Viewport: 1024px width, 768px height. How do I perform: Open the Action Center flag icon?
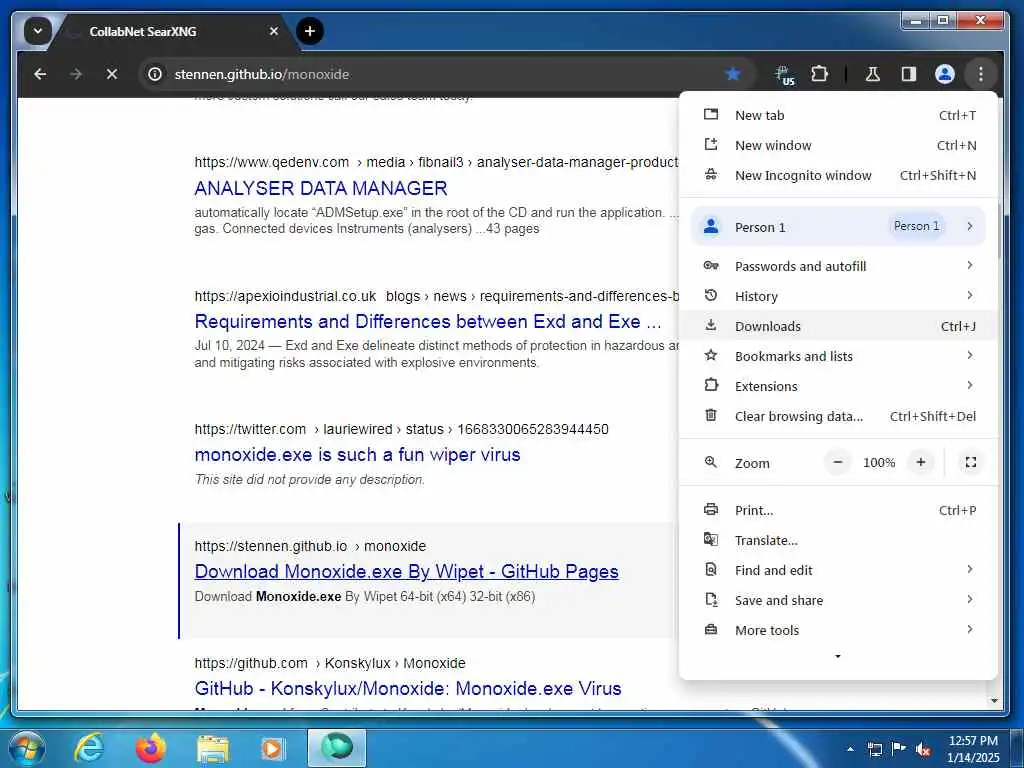[899, 749]
